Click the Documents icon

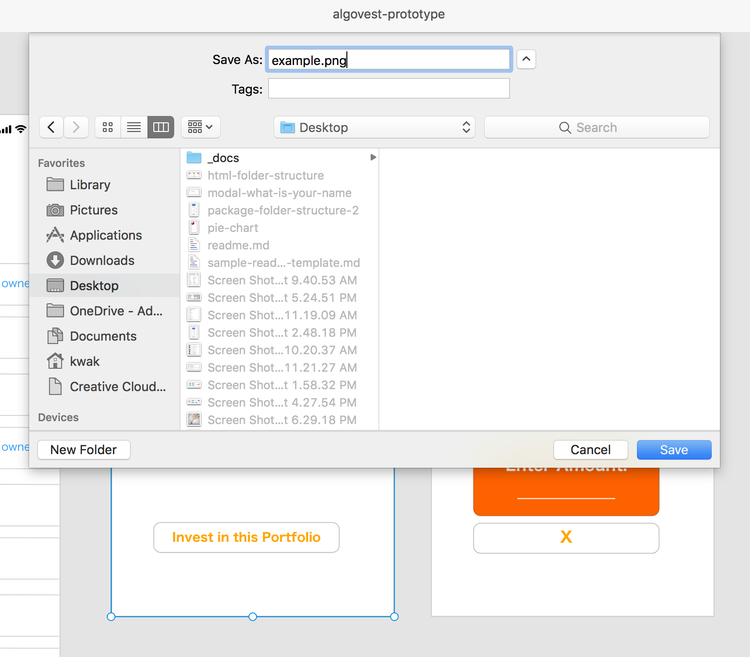(55, 336)
